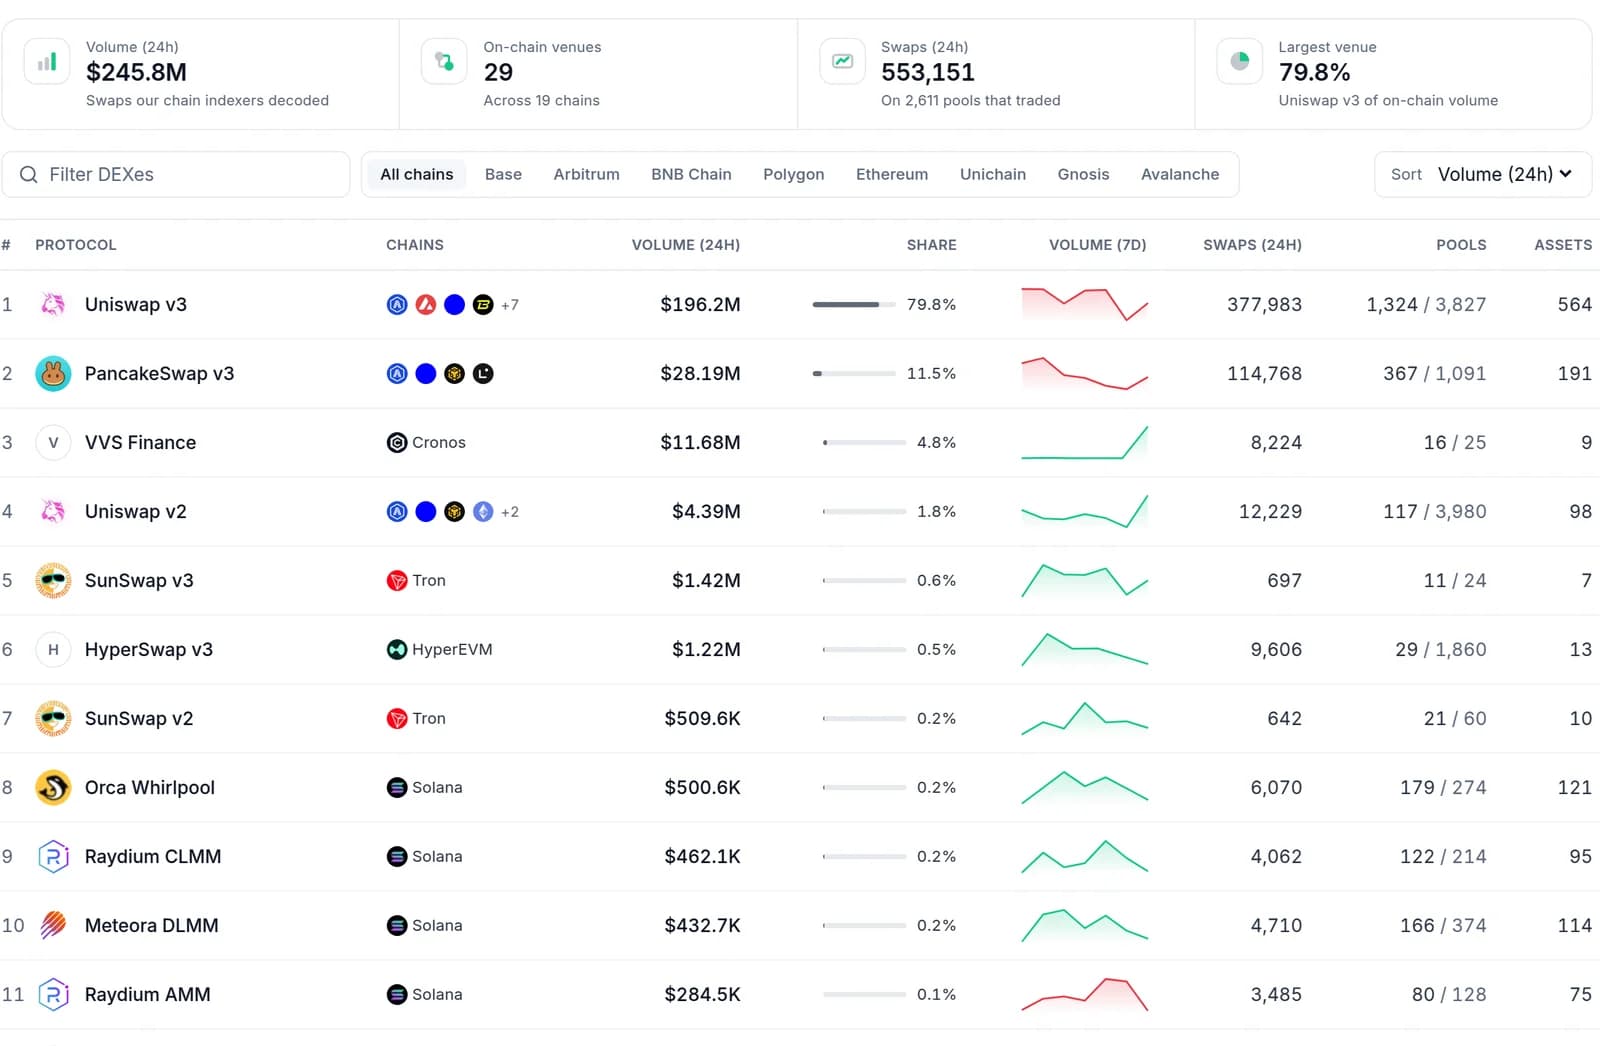
Task: Click the On-chain venues card icon
Action: tap(444, 62)
